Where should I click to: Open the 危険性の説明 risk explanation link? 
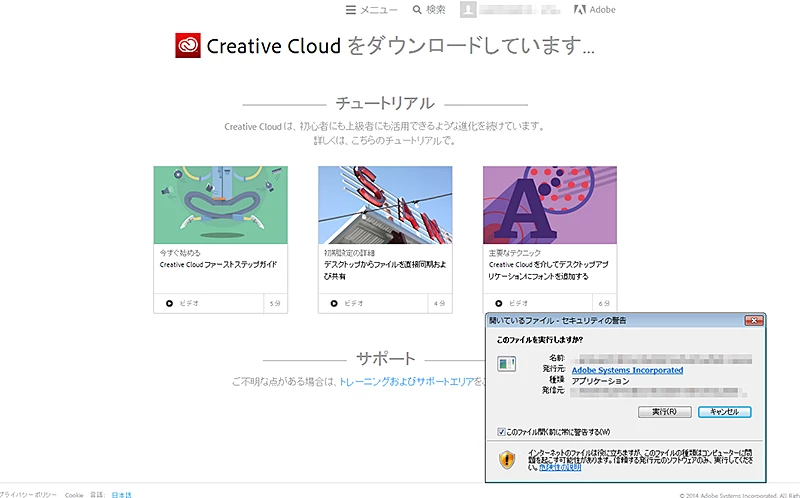click(x=560, y=467)
